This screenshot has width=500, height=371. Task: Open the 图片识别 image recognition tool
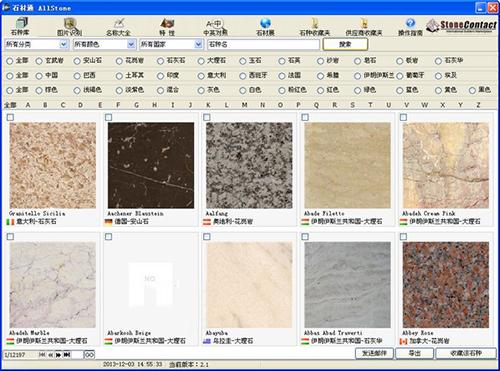(x=70, y=27)
